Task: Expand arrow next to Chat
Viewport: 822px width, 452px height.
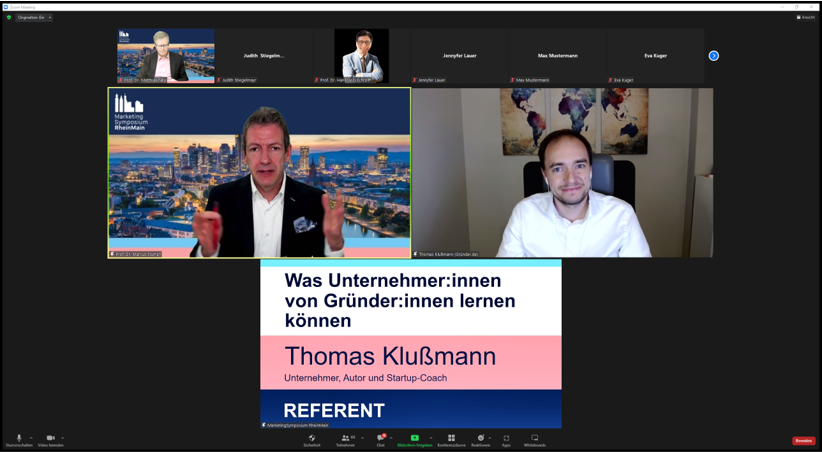Action: pos(391,437)
